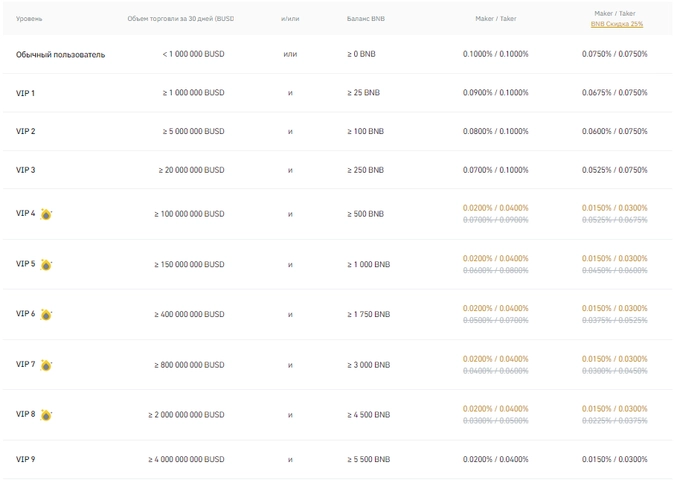This screenshot has width=674, height=480.
Task: Click the flame icon next to VIP 7
Action: [x=46, y=365]
